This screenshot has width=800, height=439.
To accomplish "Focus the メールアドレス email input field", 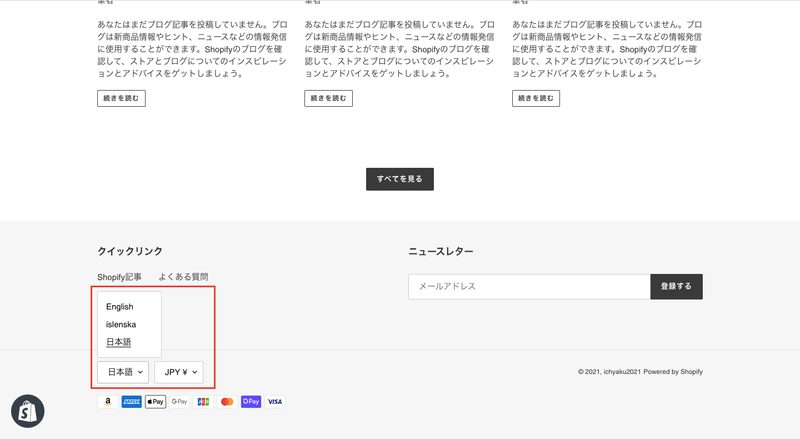I will pyautogui.click(x=530, y=286).
